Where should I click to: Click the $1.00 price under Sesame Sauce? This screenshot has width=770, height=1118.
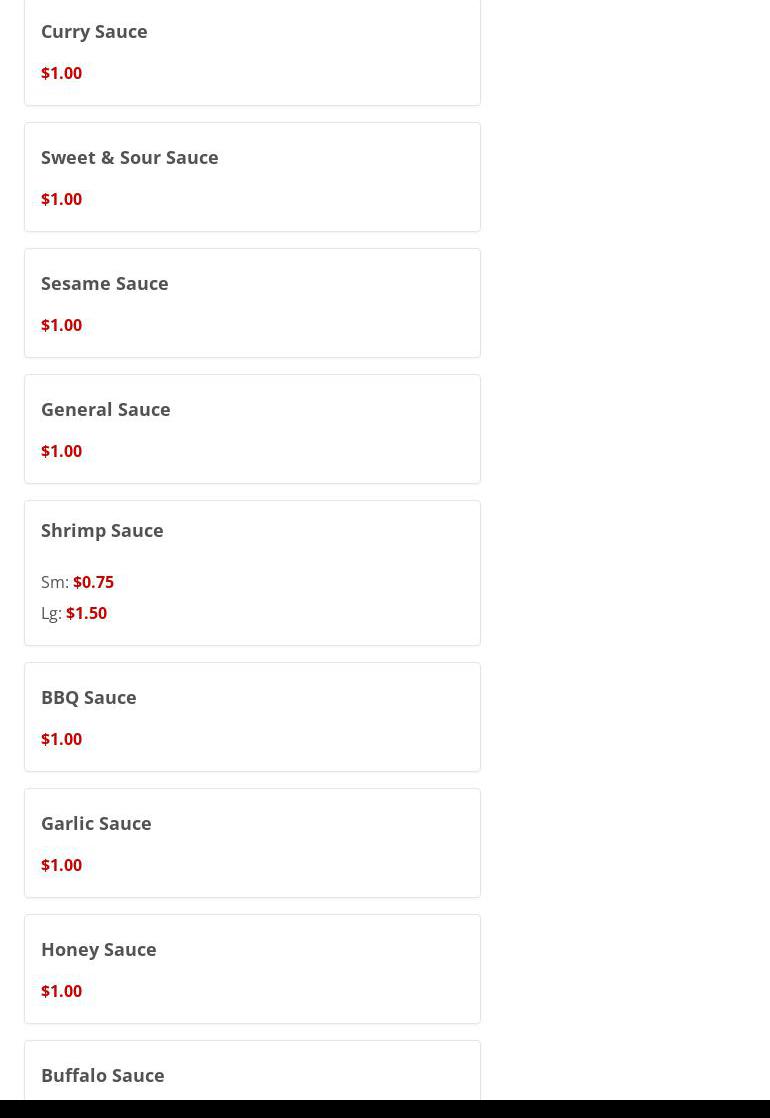[61, 325]
